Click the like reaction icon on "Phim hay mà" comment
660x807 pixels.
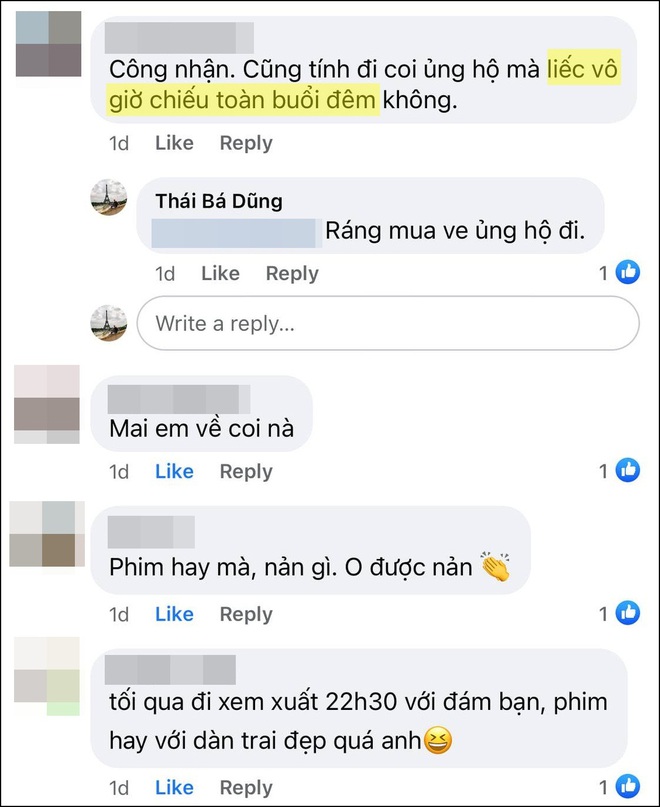[628, 613]
